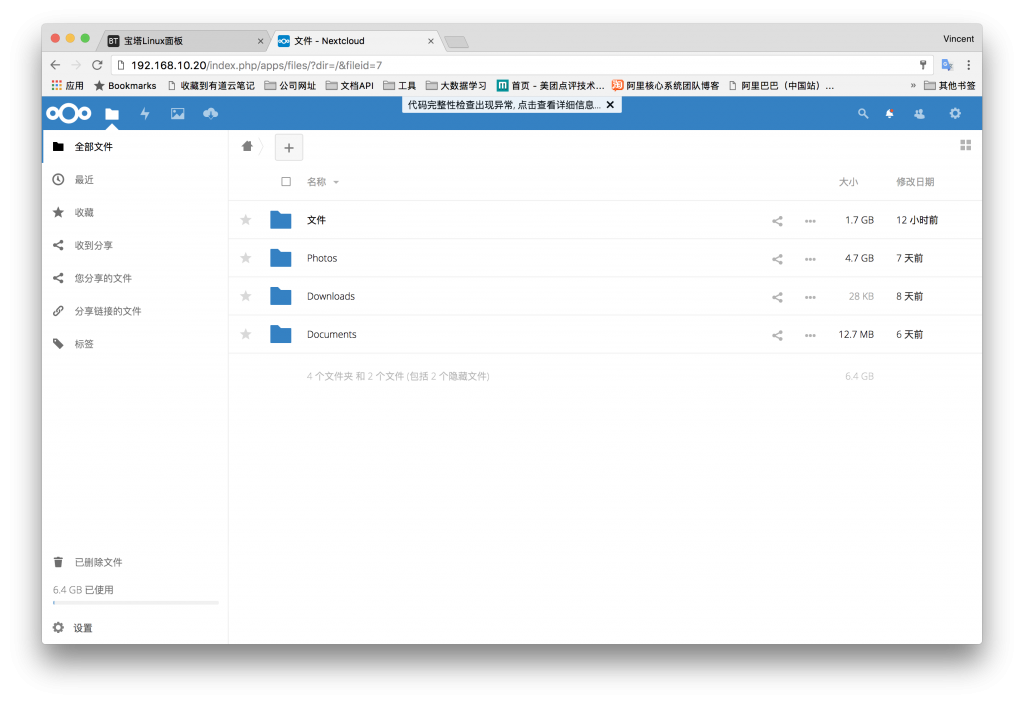This screenshot has width=1024, height=704.
Task: Open the Google Translate extension icon
Action: pos(947,65)
